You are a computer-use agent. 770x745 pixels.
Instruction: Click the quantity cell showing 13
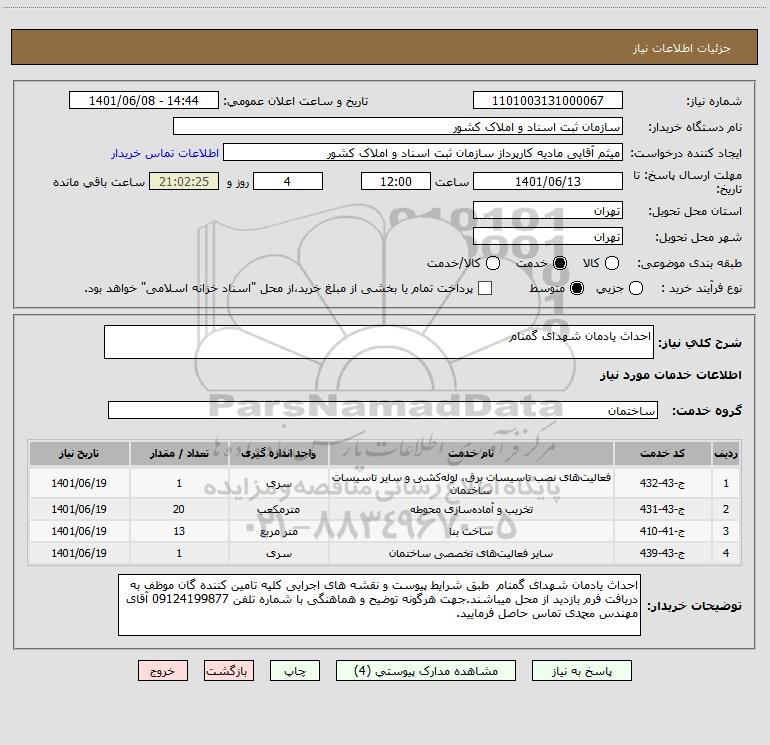(x=179, y=531)
